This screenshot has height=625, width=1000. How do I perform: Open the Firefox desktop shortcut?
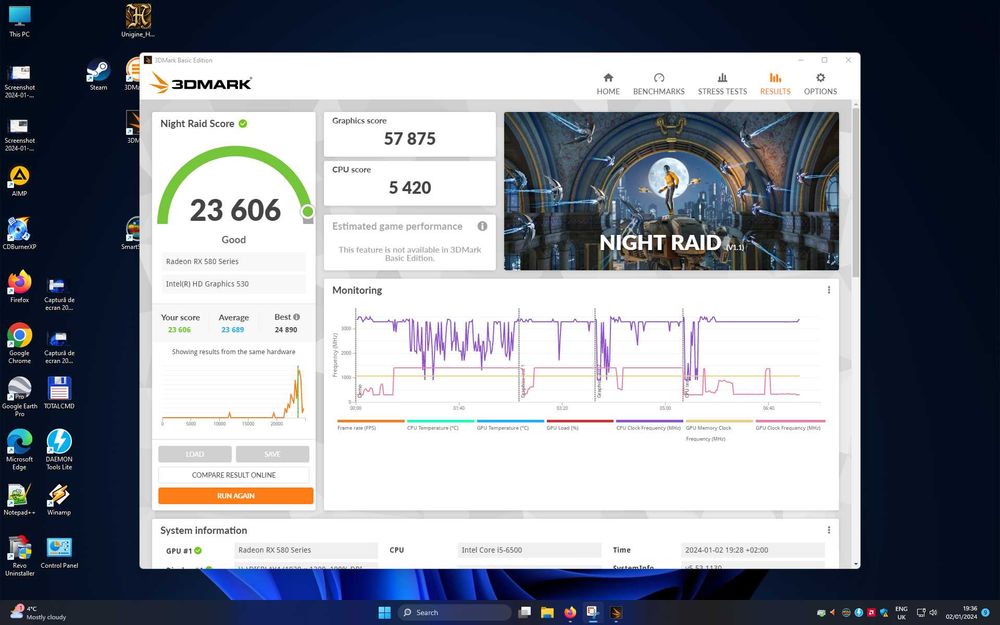point(19,286)
